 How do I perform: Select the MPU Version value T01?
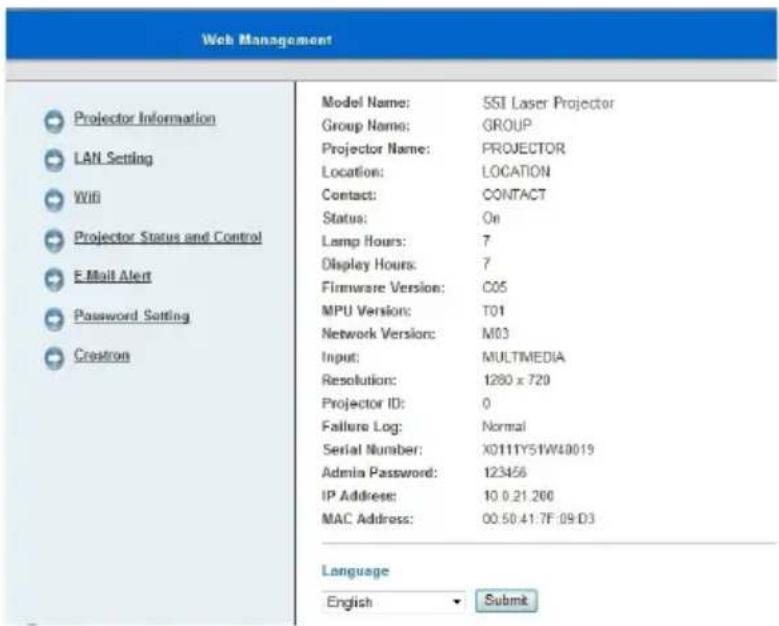click(493, 311)
